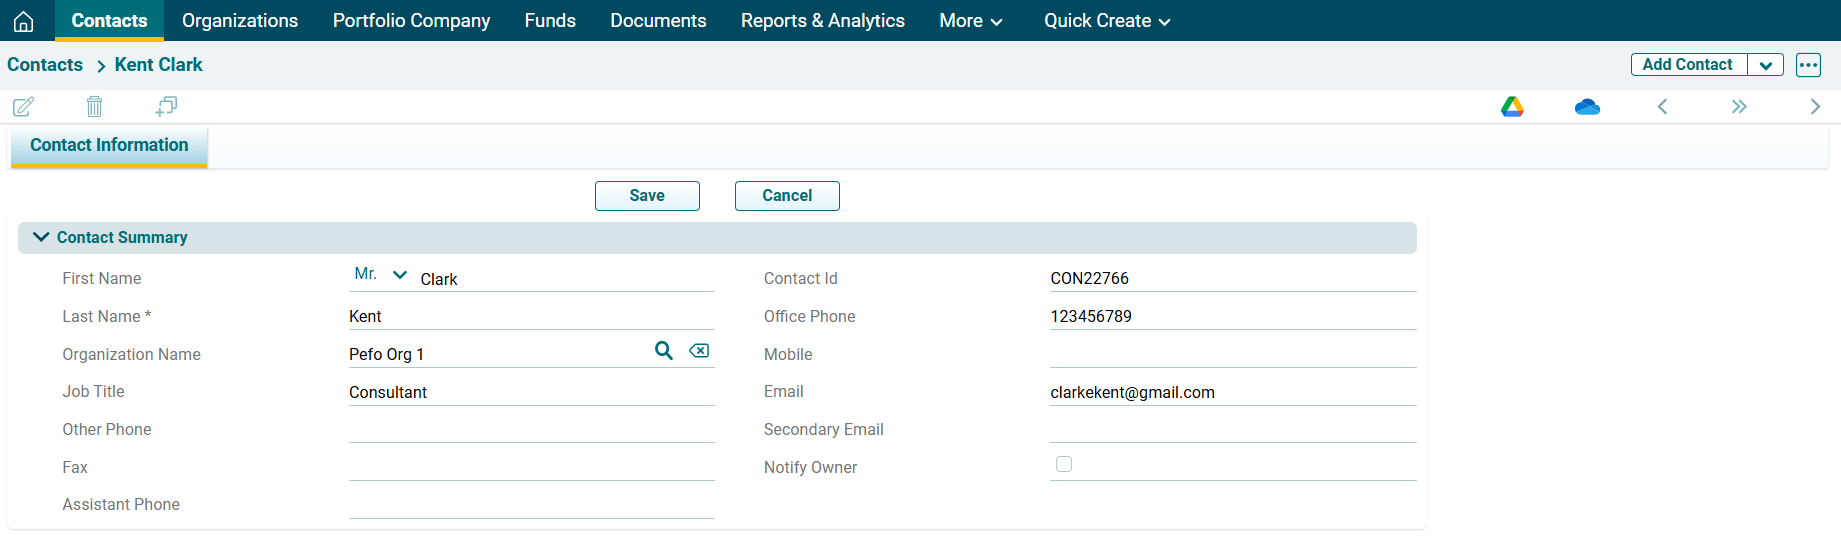Open the Quick Create dropdown
The height and width of the screenshot is (537, 1841).
[1106, 21]
